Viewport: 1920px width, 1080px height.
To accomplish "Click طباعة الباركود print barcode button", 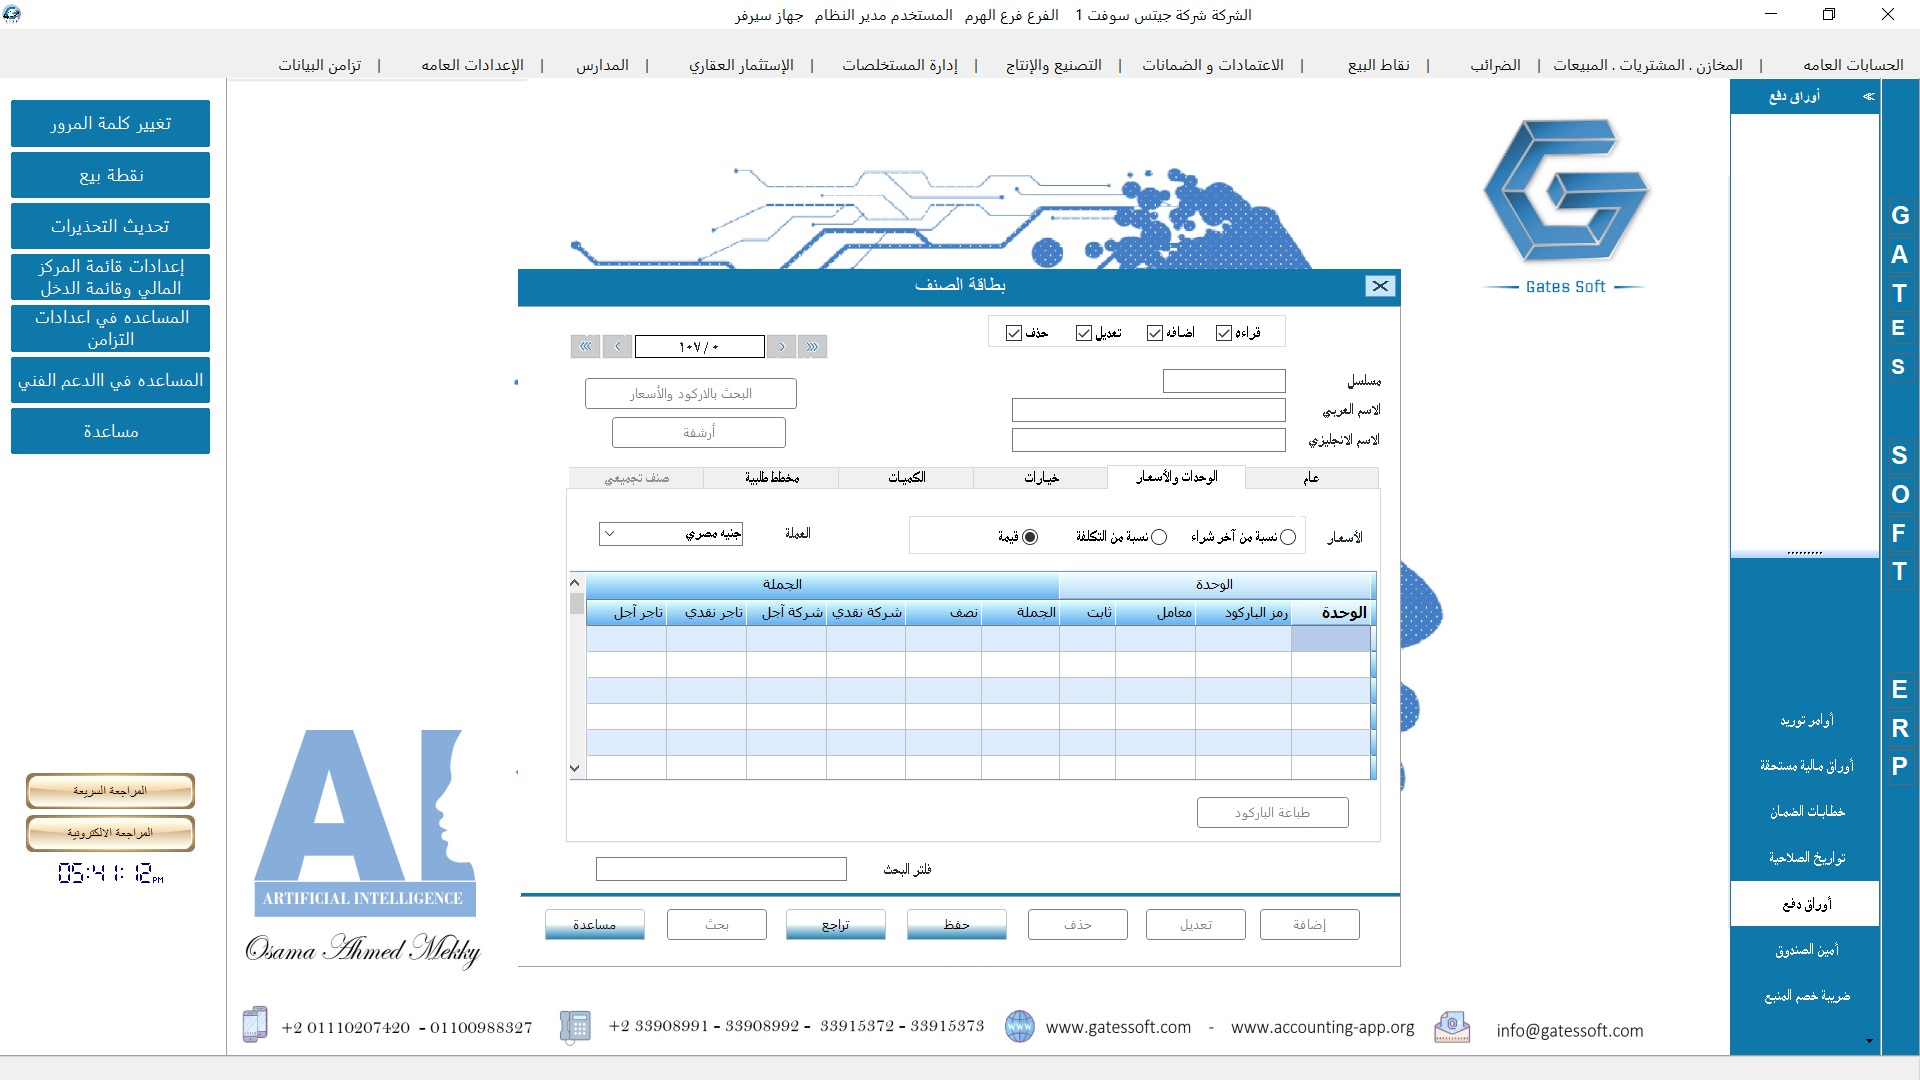I will click(1273, 813).
